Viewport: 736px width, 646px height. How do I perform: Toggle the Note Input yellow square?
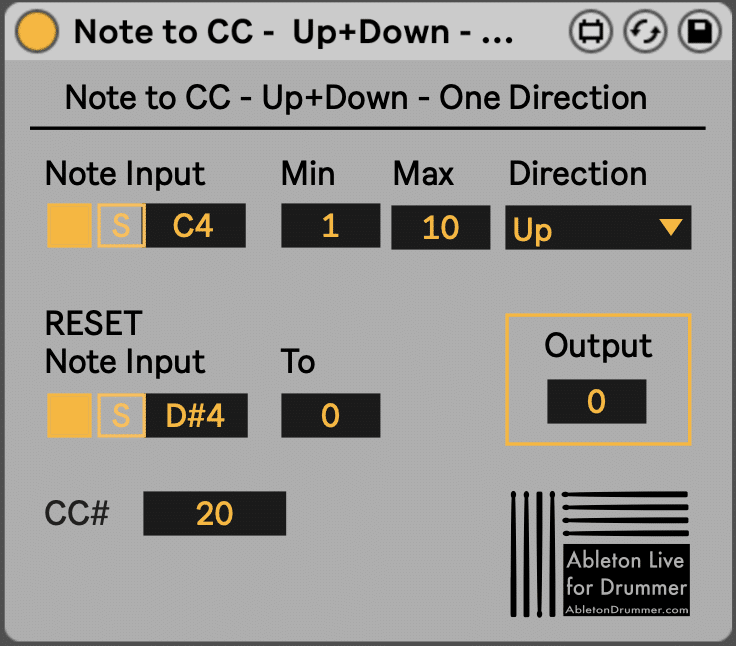coord(69,227)
